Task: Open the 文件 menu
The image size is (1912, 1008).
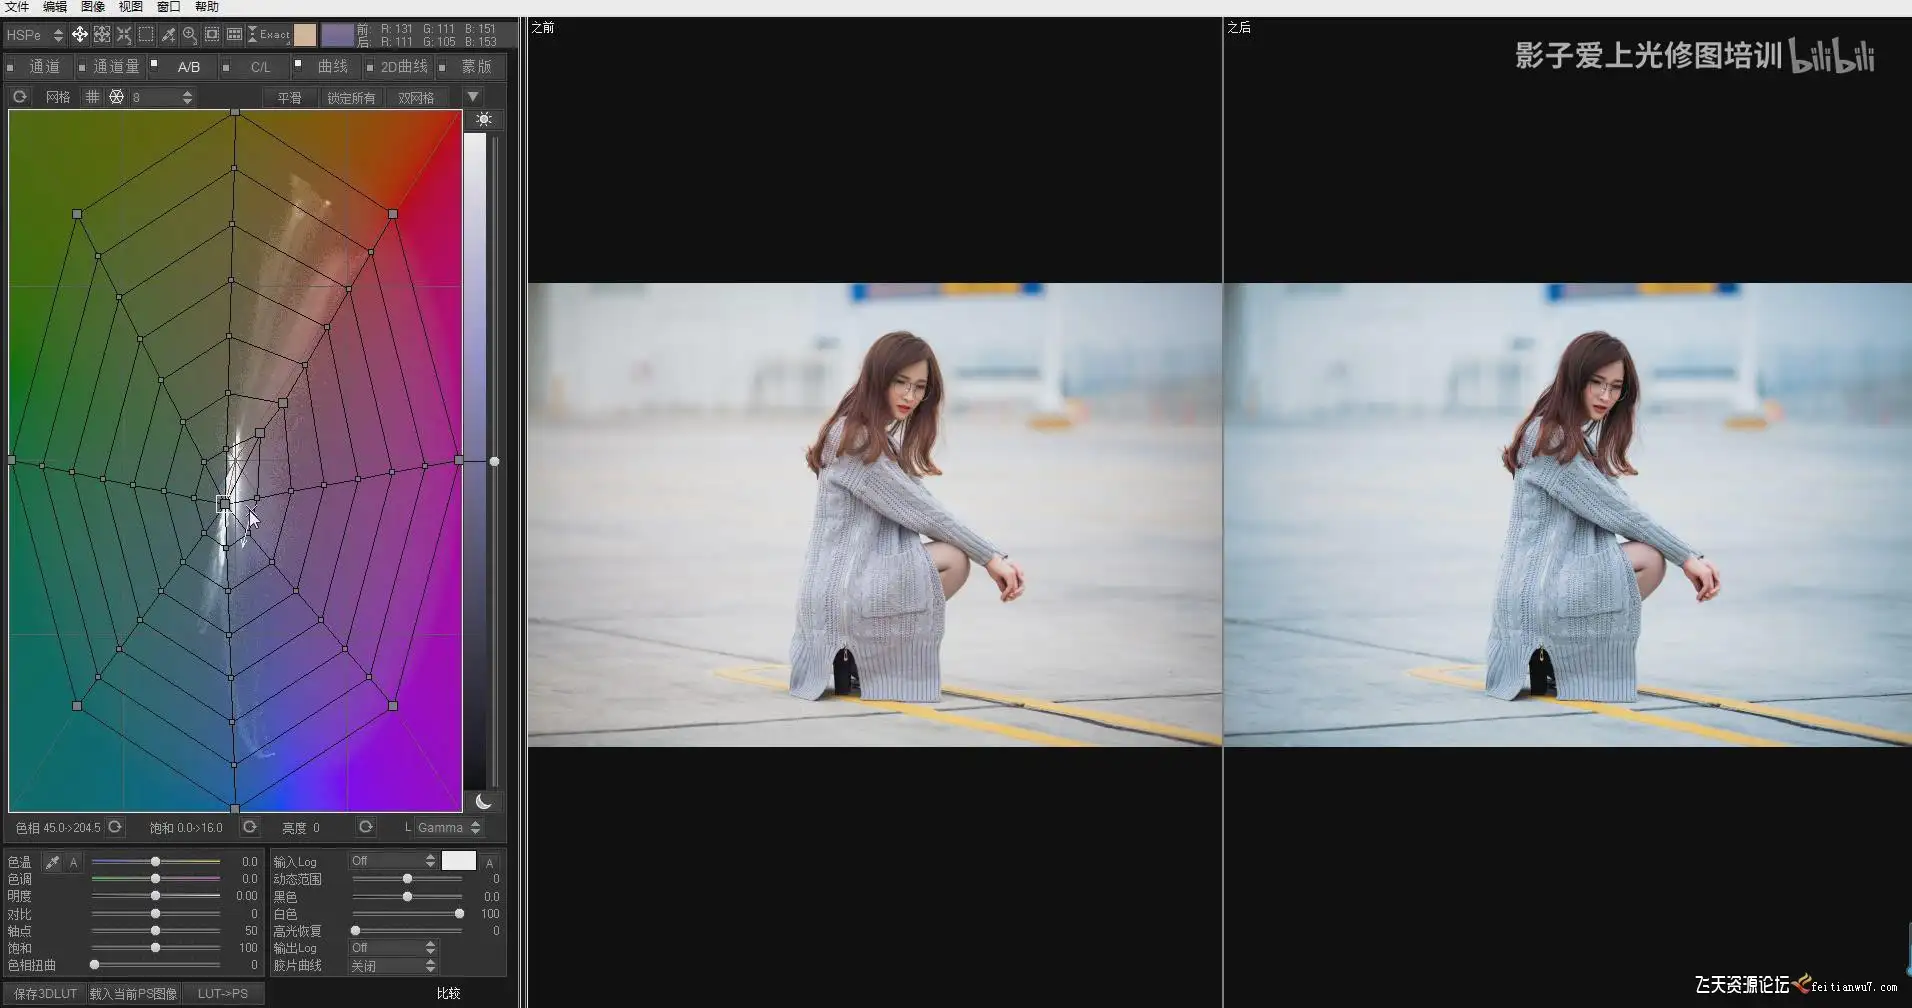Action: click(17, 7)
